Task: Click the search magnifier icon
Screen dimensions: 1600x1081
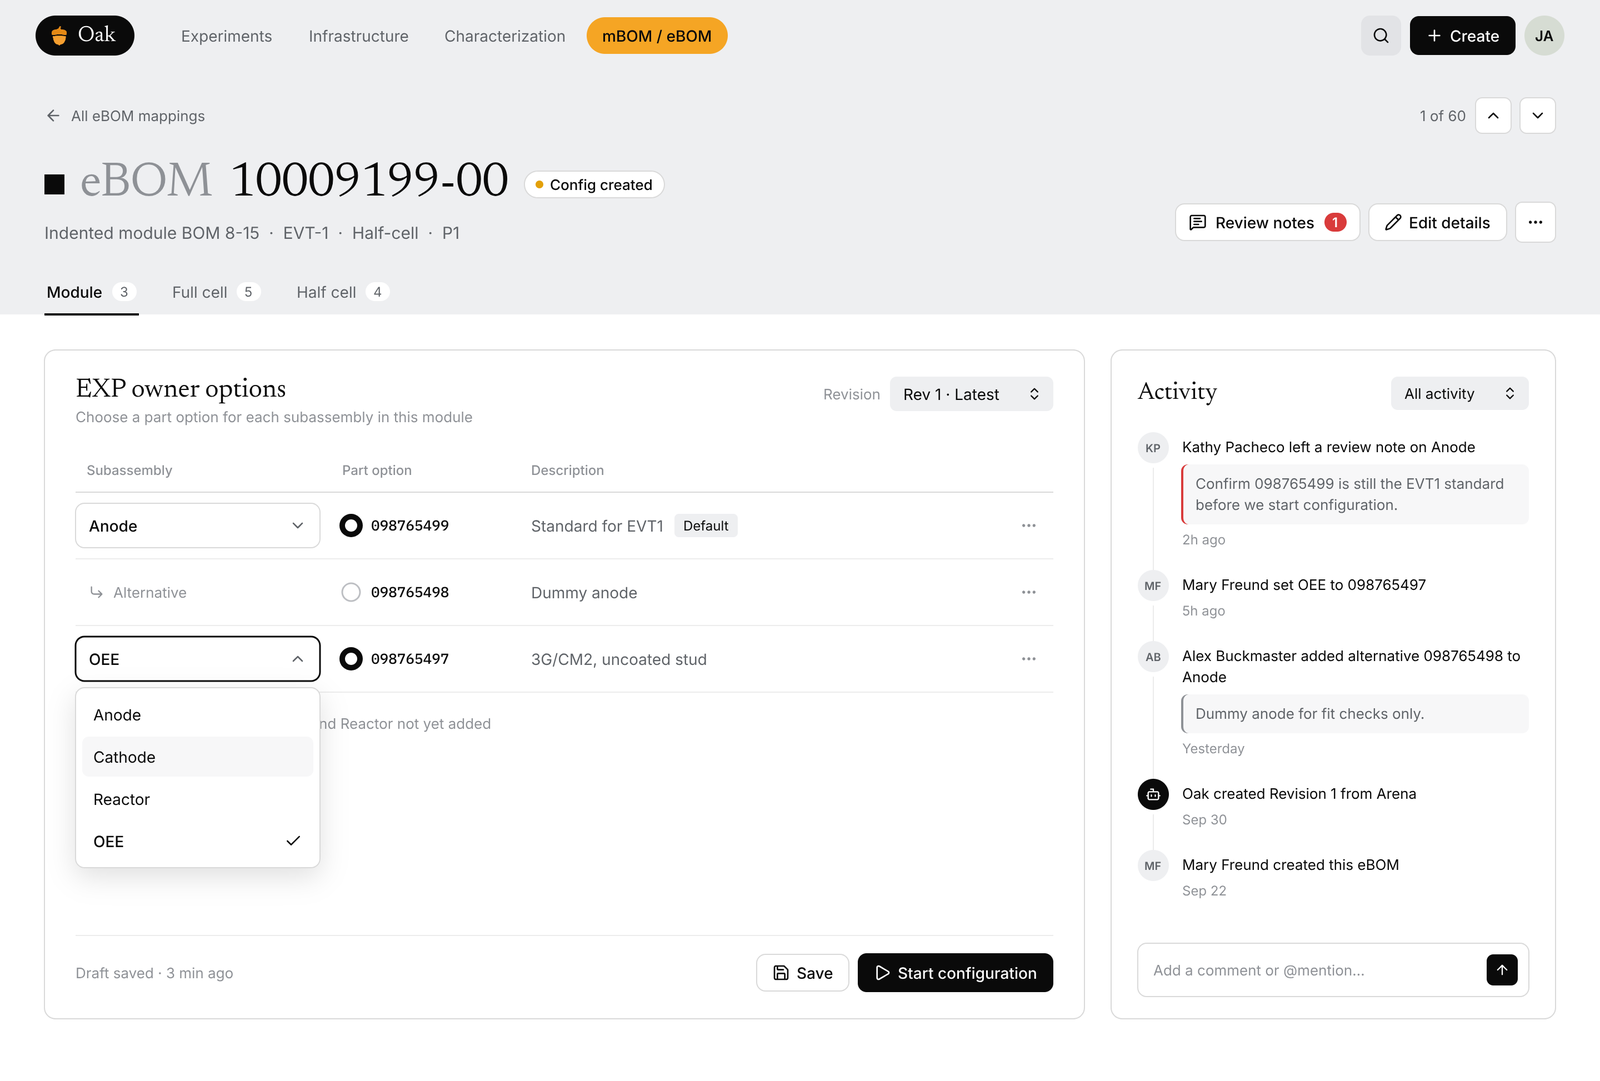Action: click(1380, 36)
